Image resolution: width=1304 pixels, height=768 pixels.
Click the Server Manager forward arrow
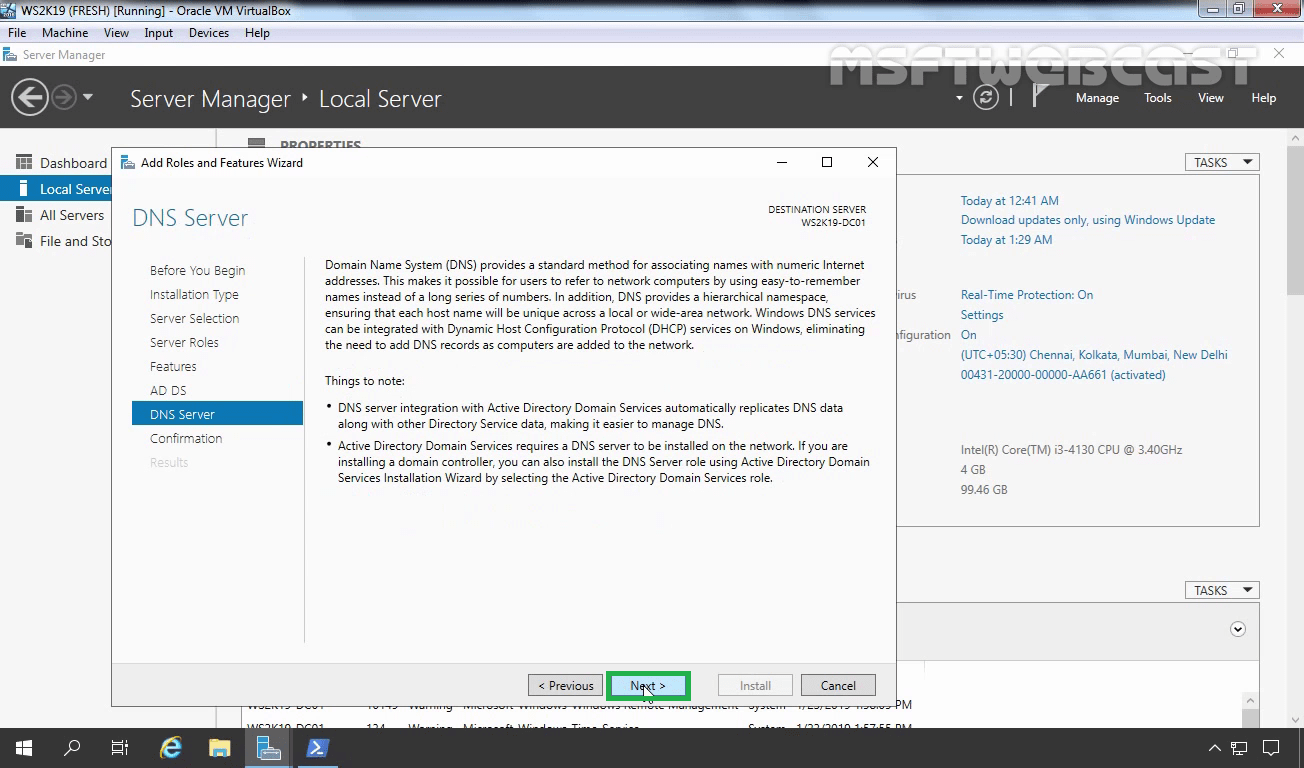coord(63,97)
